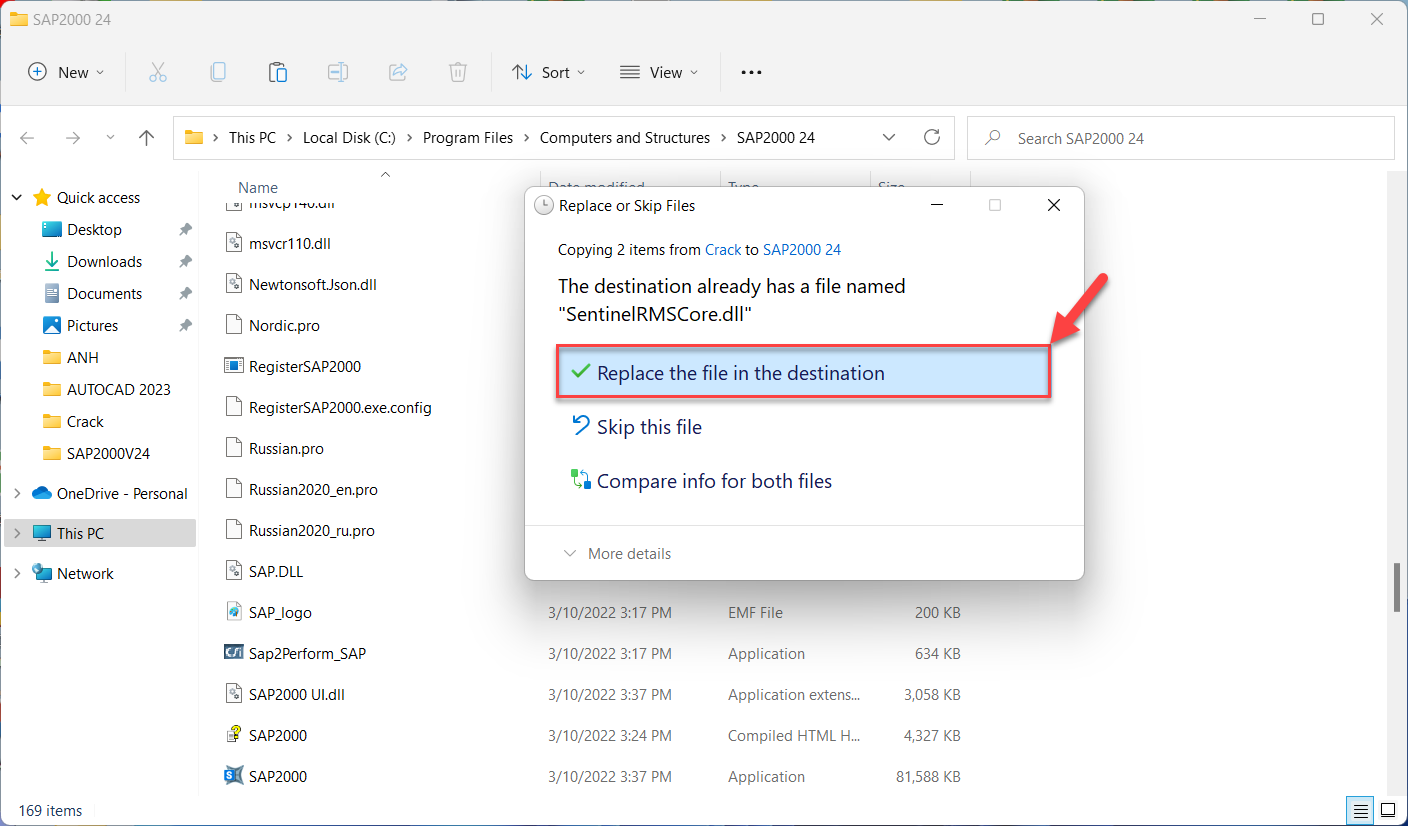This screenshot has width=1408, height=826.
Task: Click the RegisterSAP2000 application icon
Action: coord(234,366)
